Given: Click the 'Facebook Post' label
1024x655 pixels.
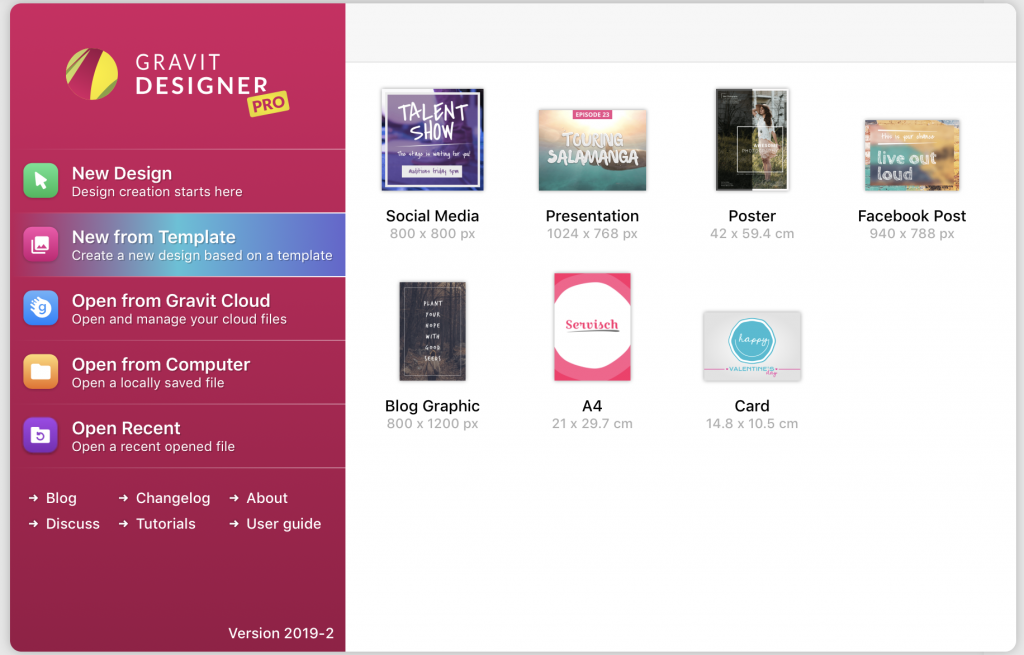Looking at the screenshot, I should pos(912,216).
